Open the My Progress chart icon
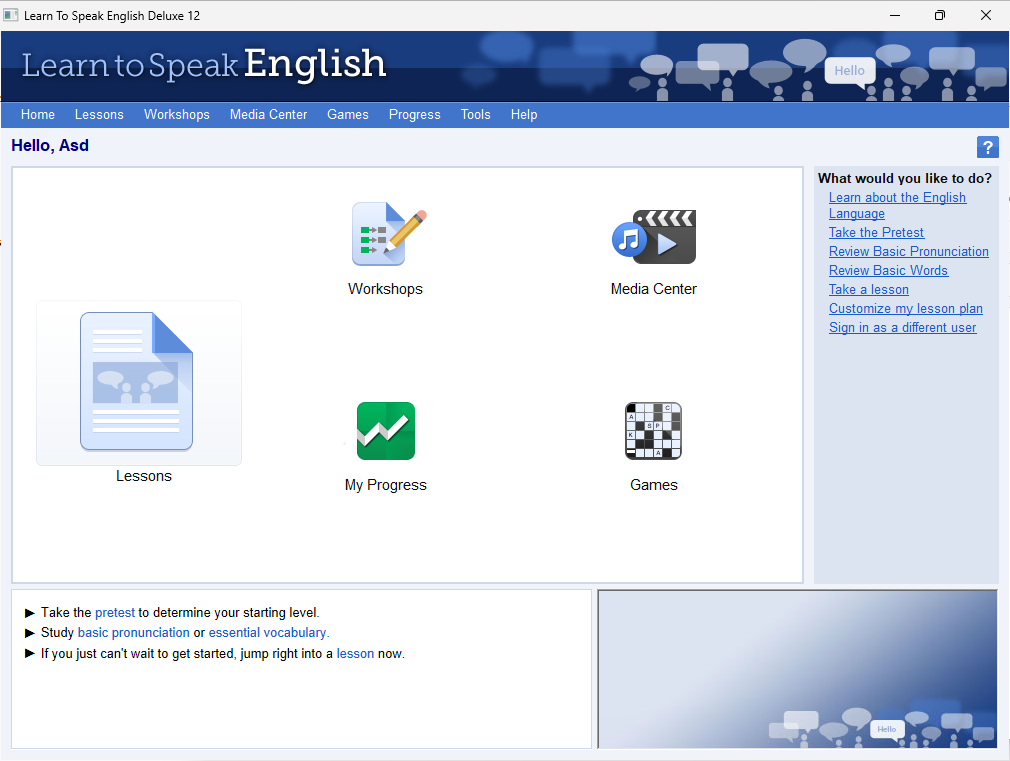Image resolution: width=1010 pixels, height=761 pixels. tap(386, 430)
